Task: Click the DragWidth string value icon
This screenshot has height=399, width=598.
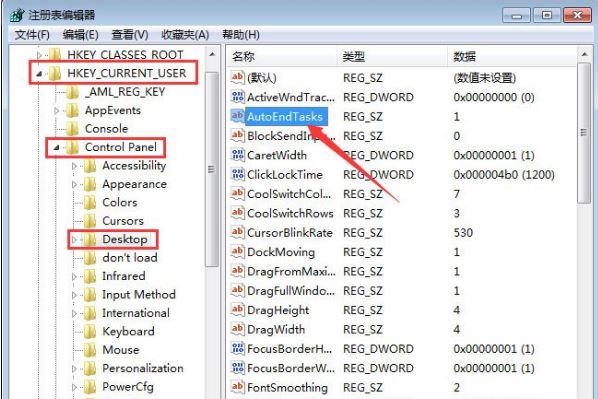Action: [x=238, y=329]
